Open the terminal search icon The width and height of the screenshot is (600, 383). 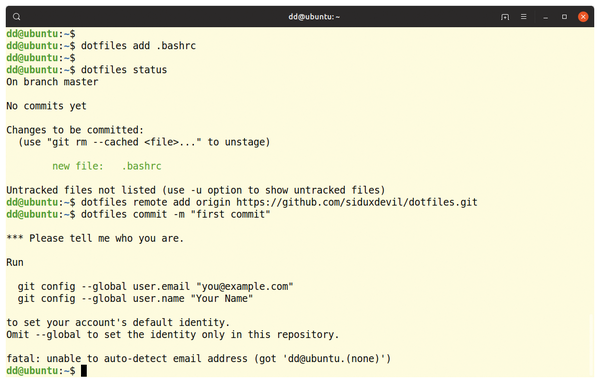(16, 16)
